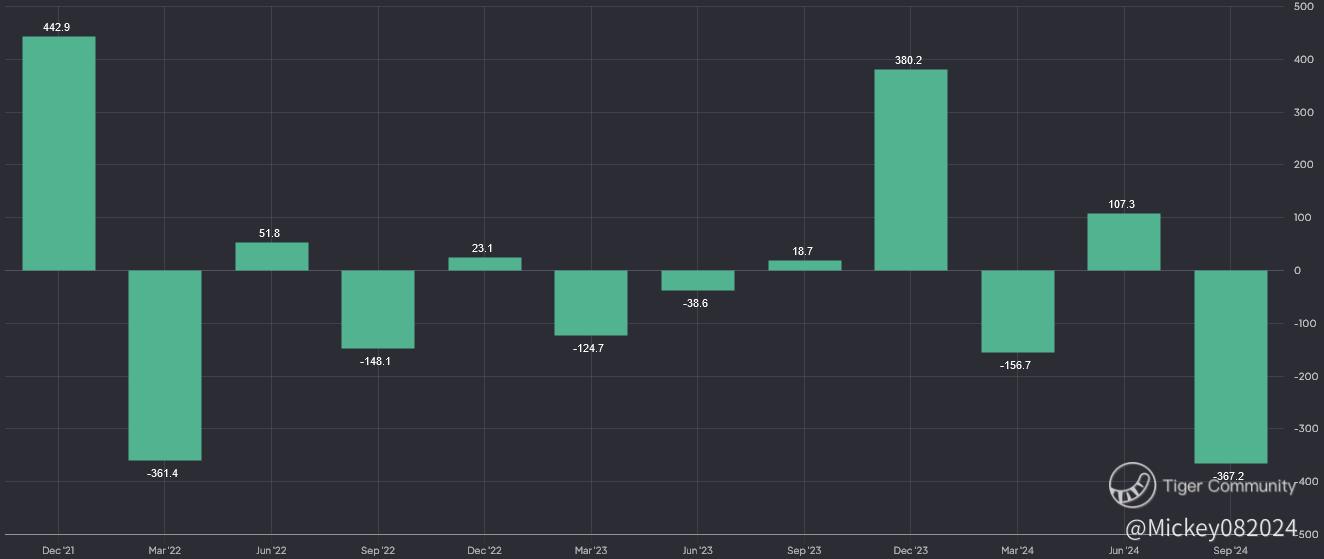Click the 107.3 data label
This screenshot has width=1324, height=559.
click(1122, 205)
